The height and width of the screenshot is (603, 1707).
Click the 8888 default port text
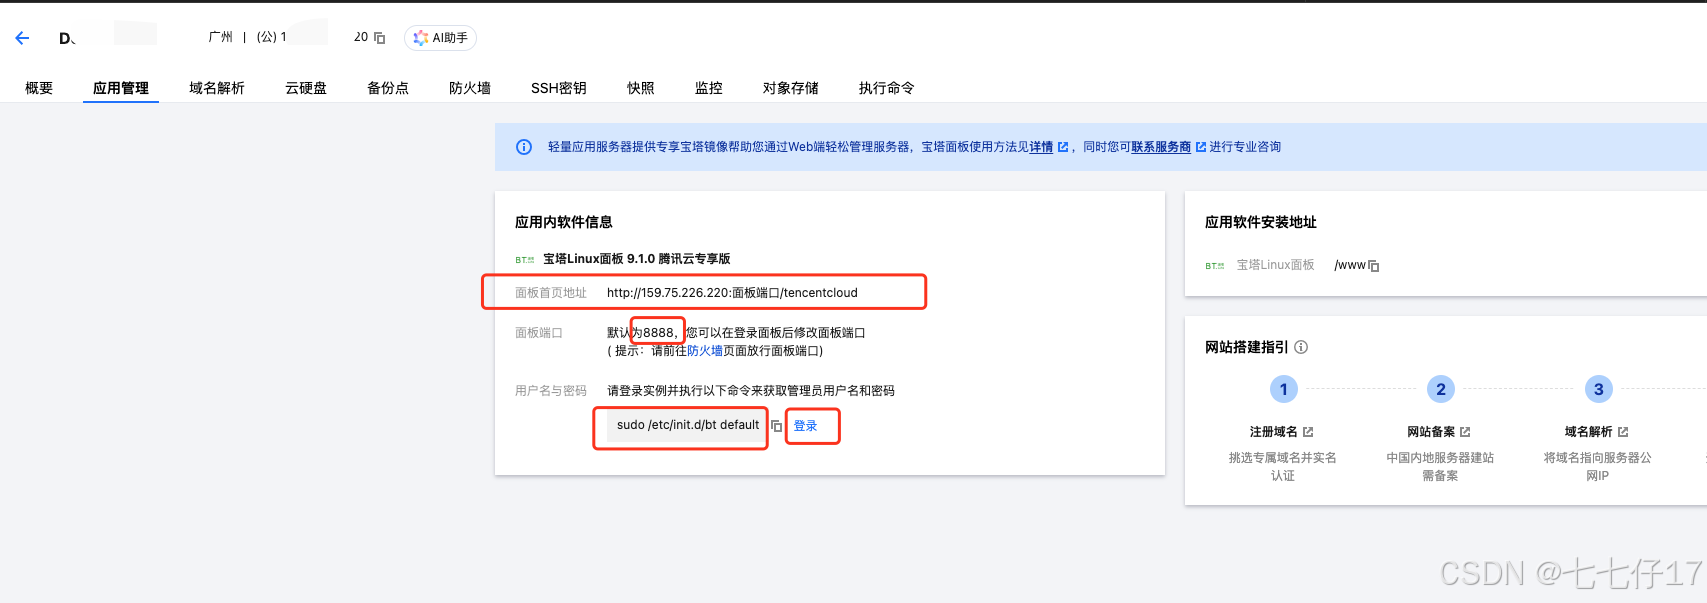pos(658,333)
